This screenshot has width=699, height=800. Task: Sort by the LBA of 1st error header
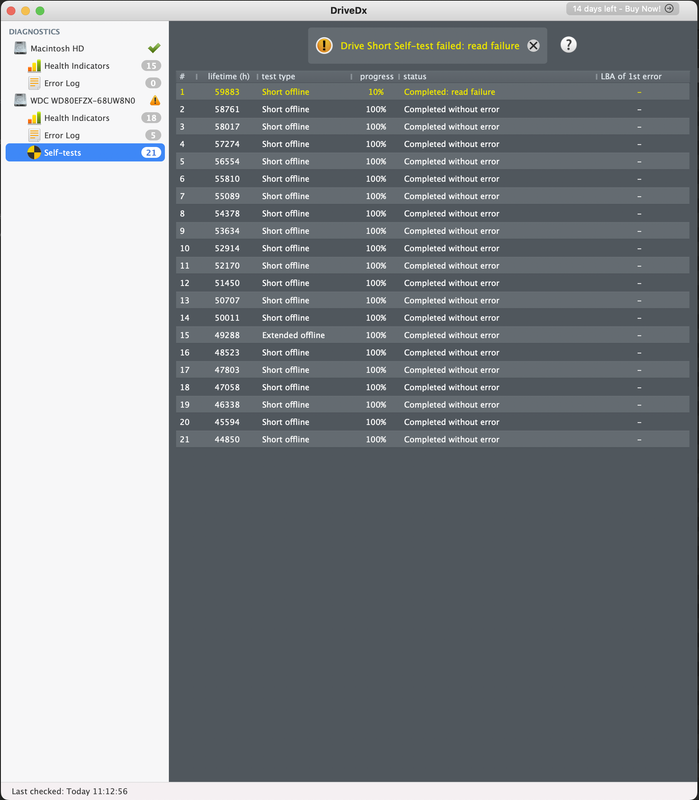[643, 77]
